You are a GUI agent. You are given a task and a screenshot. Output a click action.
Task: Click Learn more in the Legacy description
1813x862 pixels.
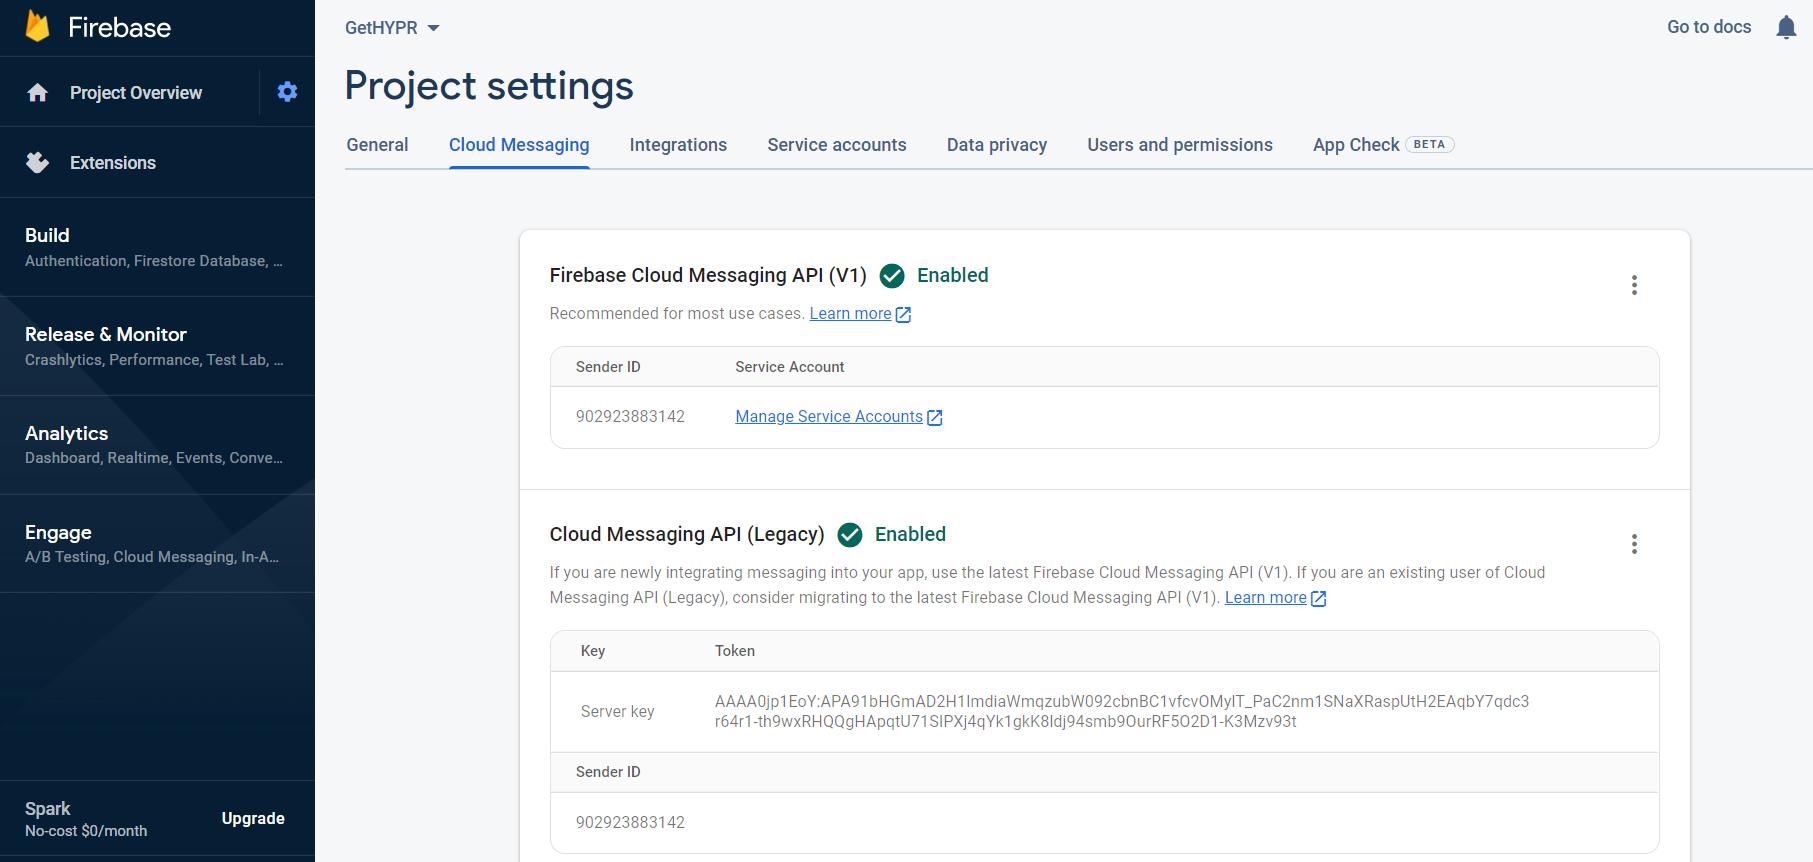coord(1265,598)
